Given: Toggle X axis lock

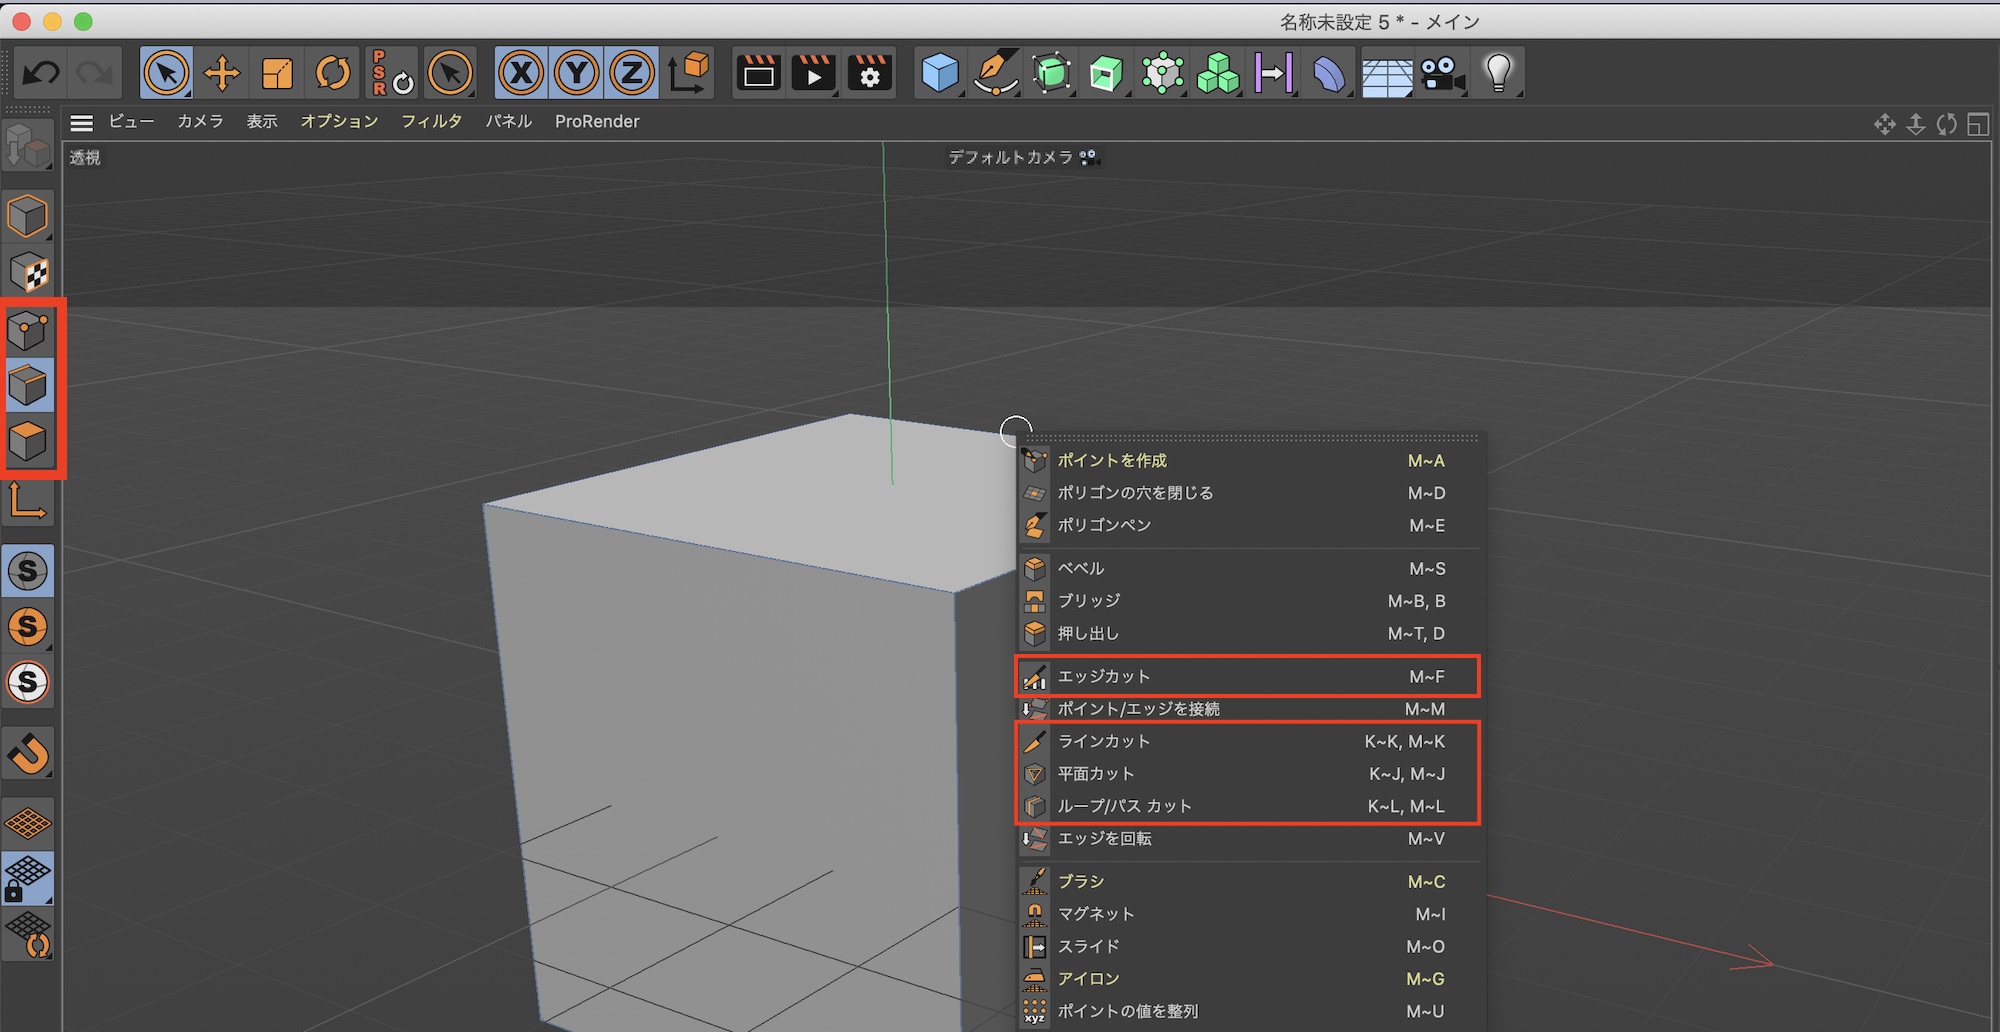Looking at the screenshot, I should pyautogui.click(x=521, y=73).
